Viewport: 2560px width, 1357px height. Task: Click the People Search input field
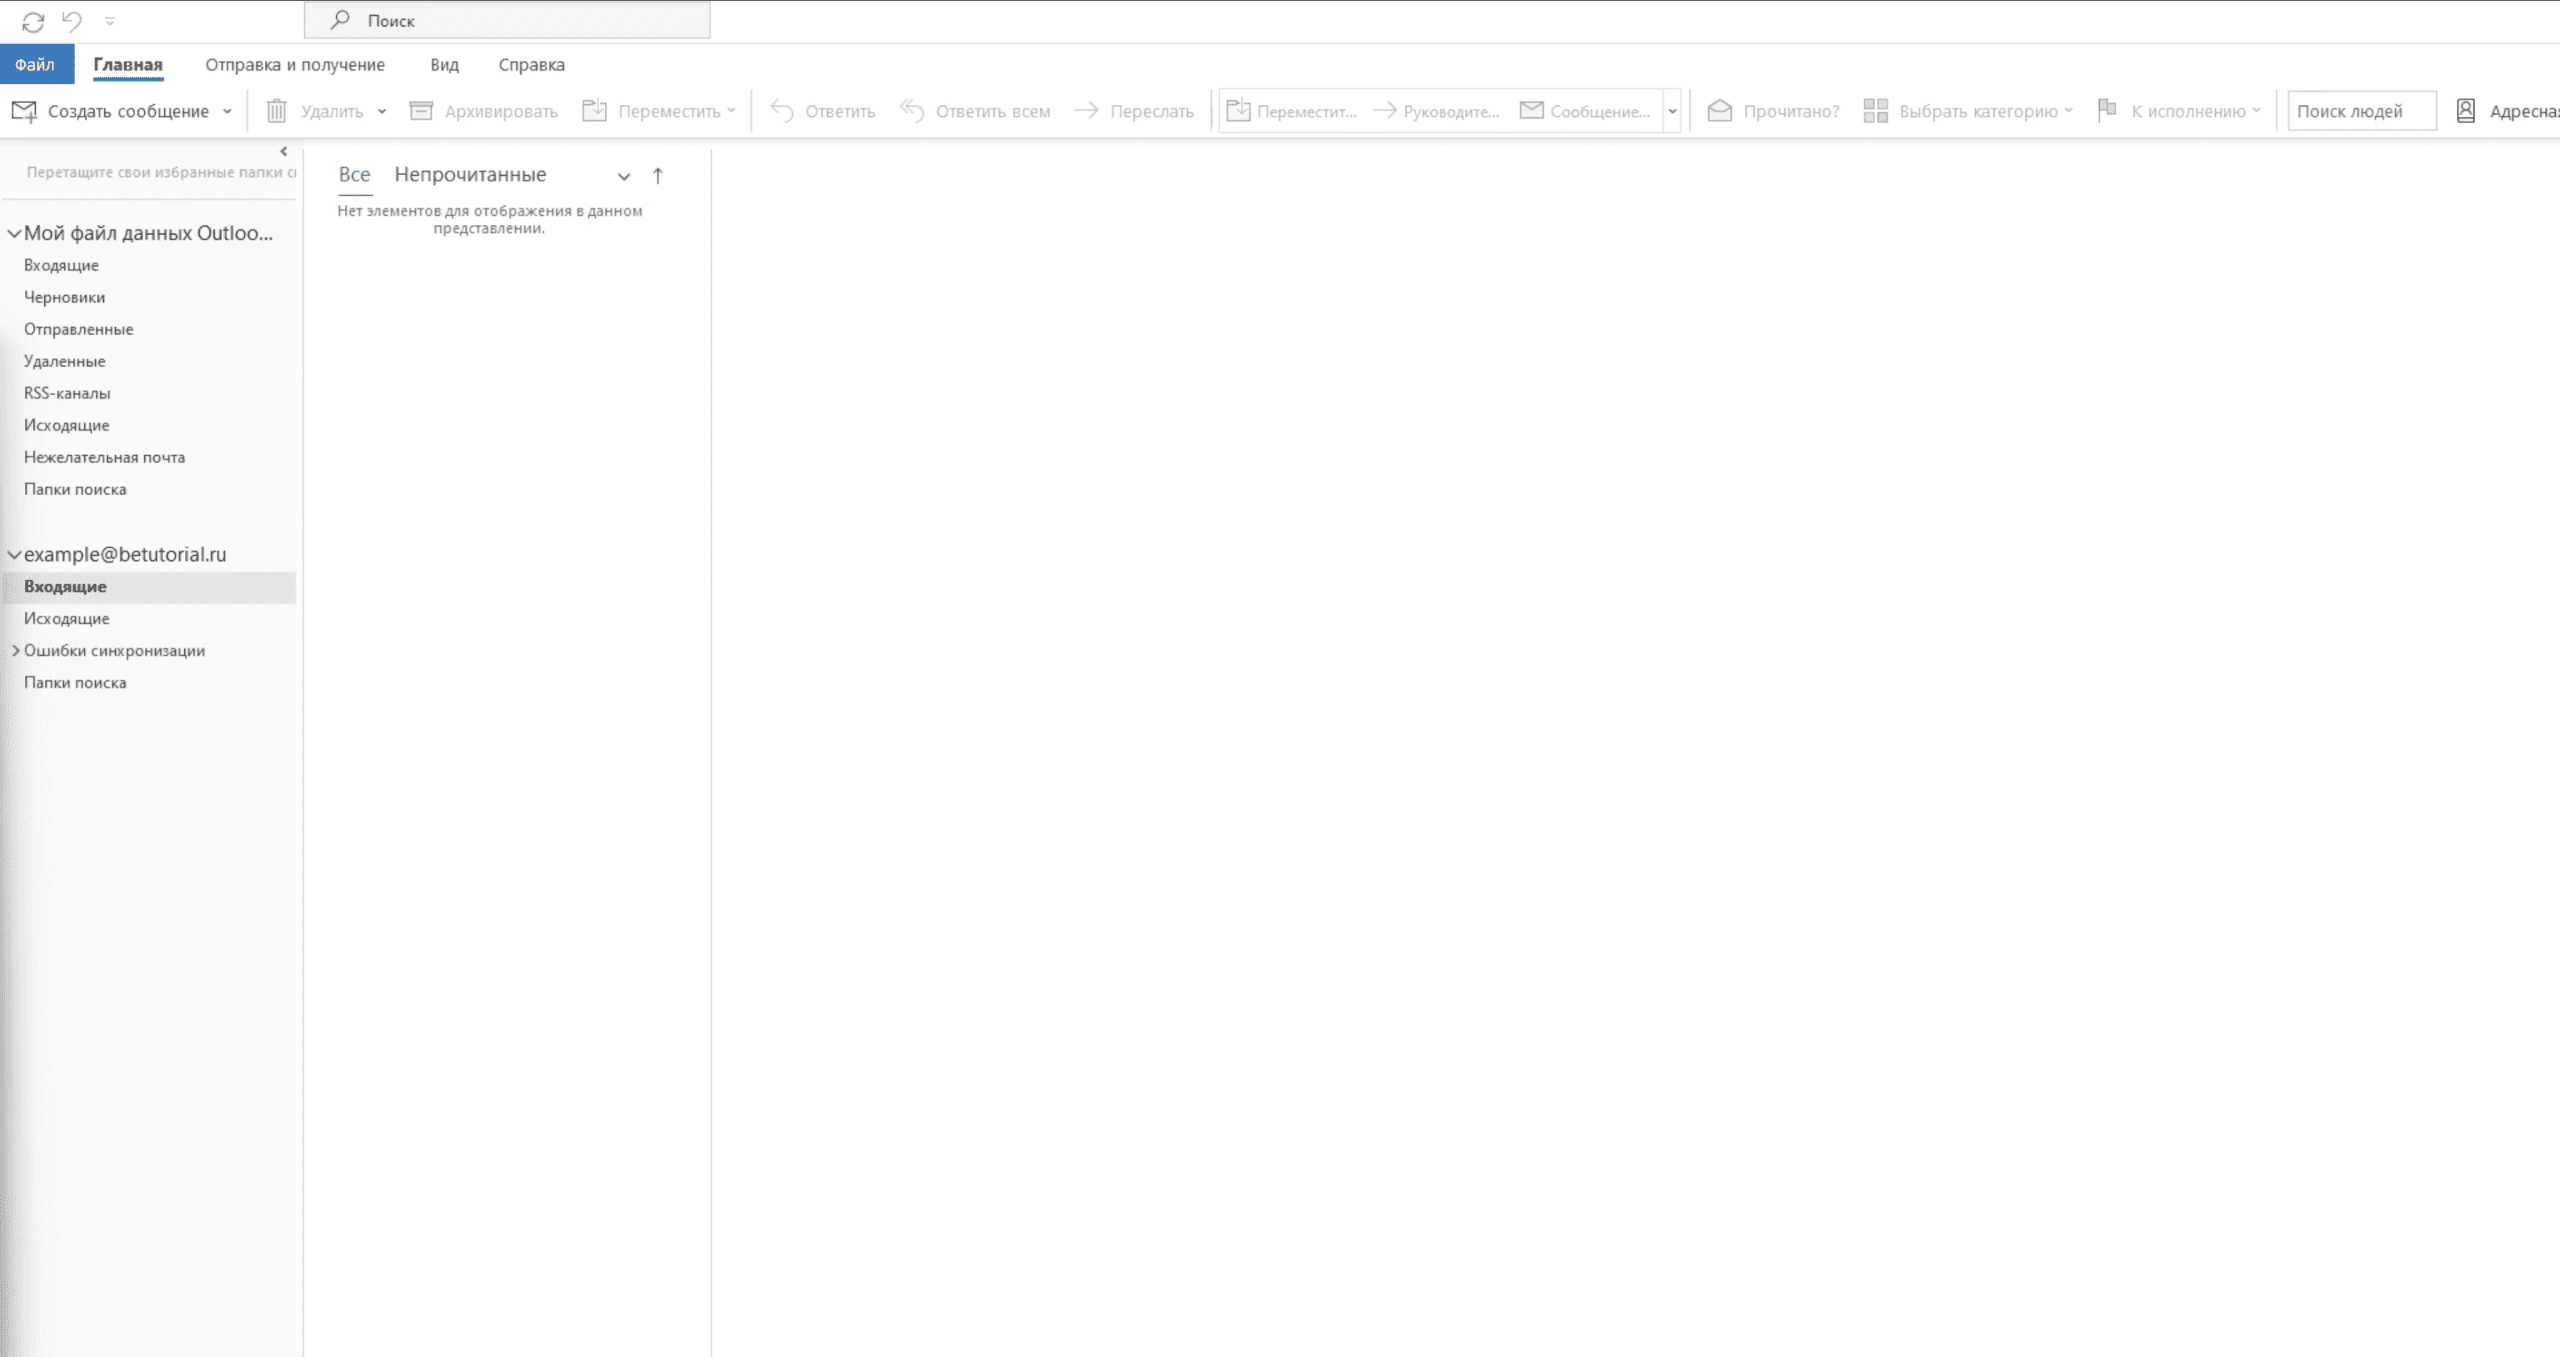(2360, 111)
